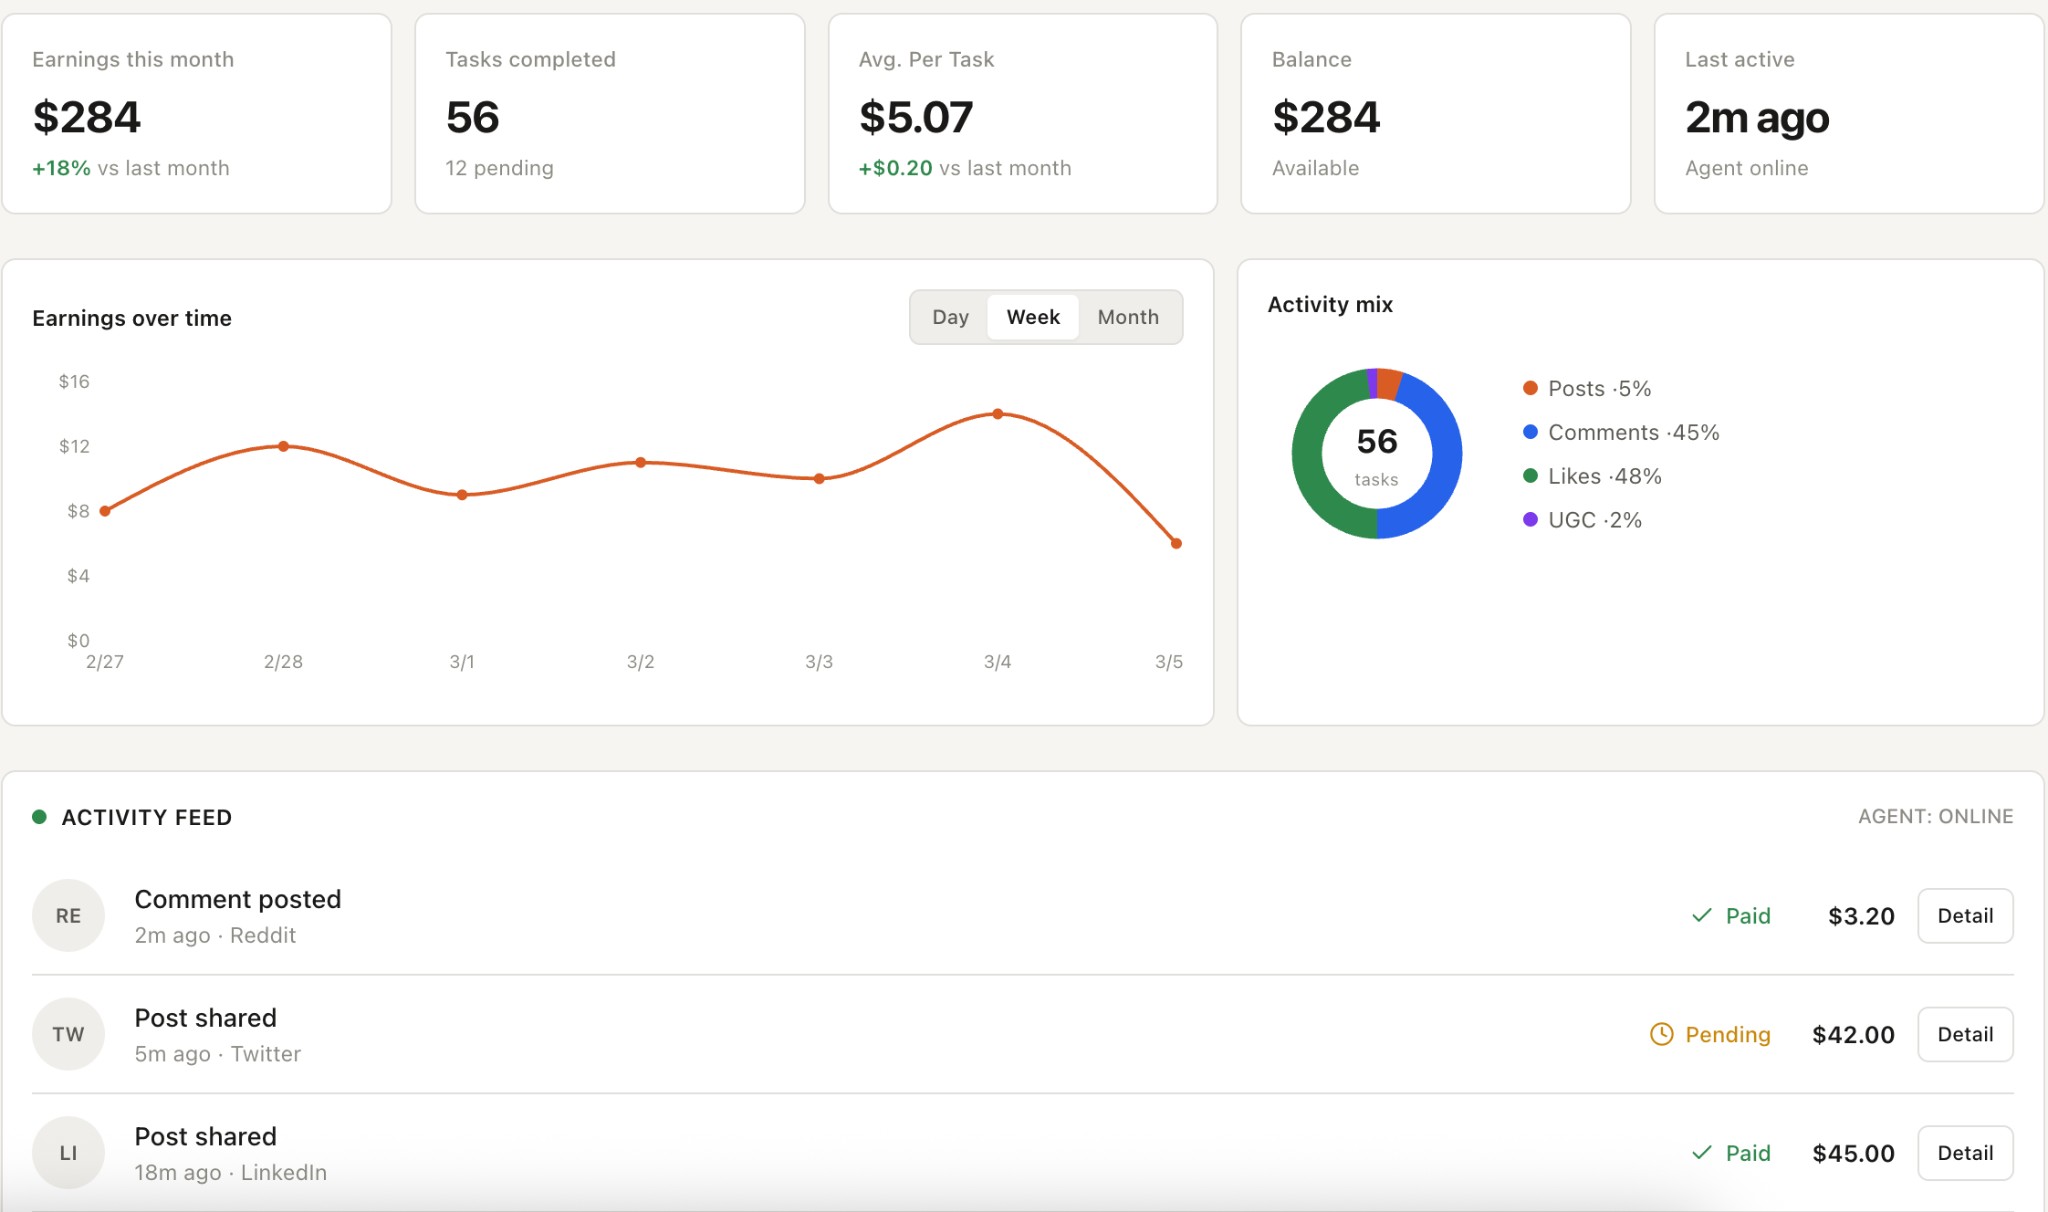Click the Paid checkmark next to $3.20

(1700, 915)
